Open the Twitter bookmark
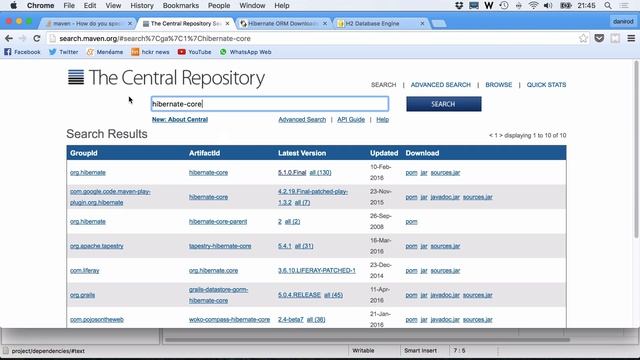 [x=63, y=52]
